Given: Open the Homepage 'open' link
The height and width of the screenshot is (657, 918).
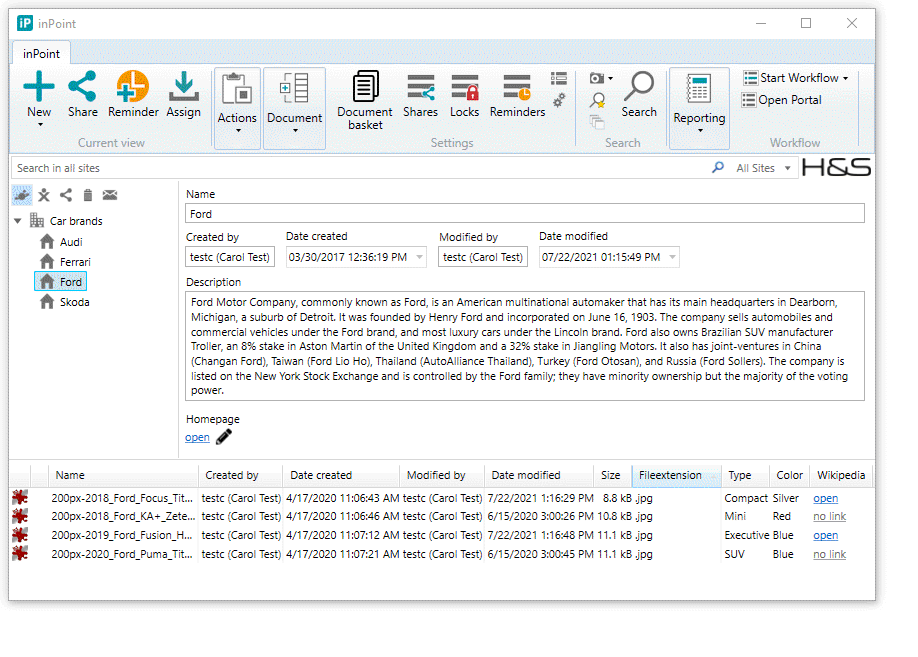Looking at the screenshot, I should coord(197,437).
